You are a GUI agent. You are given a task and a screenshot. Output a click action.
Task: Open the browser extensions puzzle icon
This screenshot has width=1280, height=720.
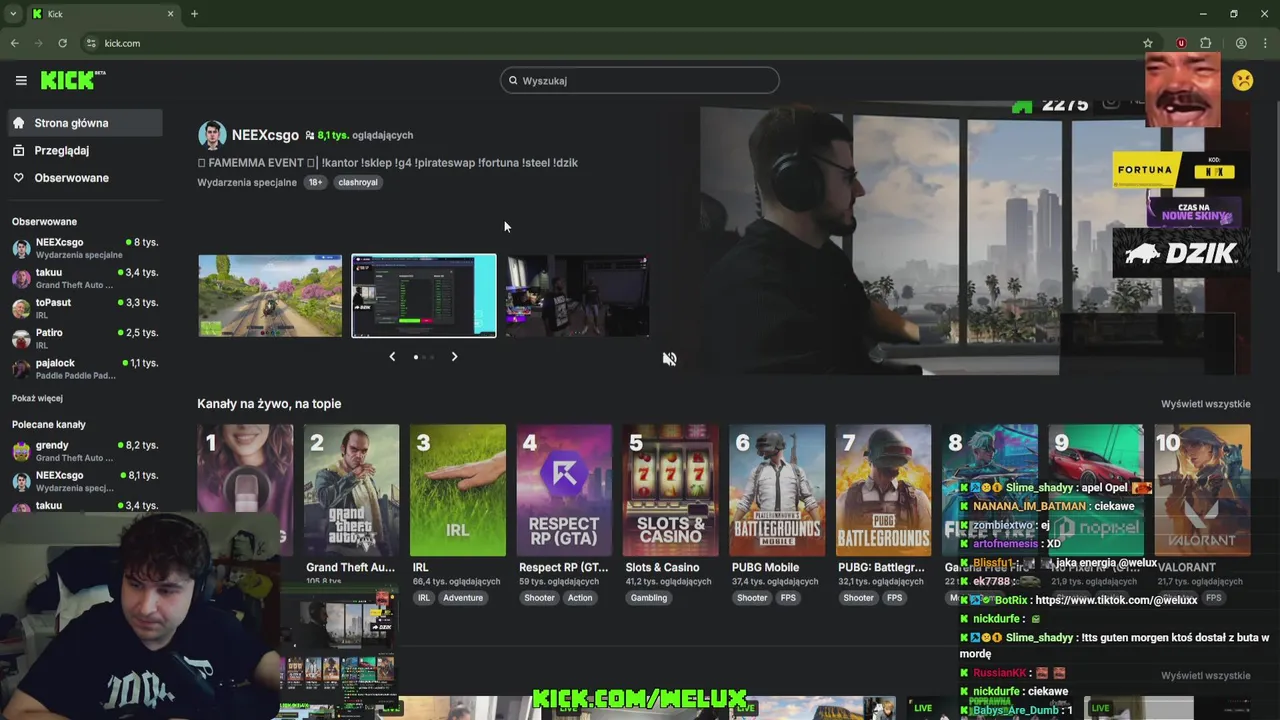(1206, 43)
